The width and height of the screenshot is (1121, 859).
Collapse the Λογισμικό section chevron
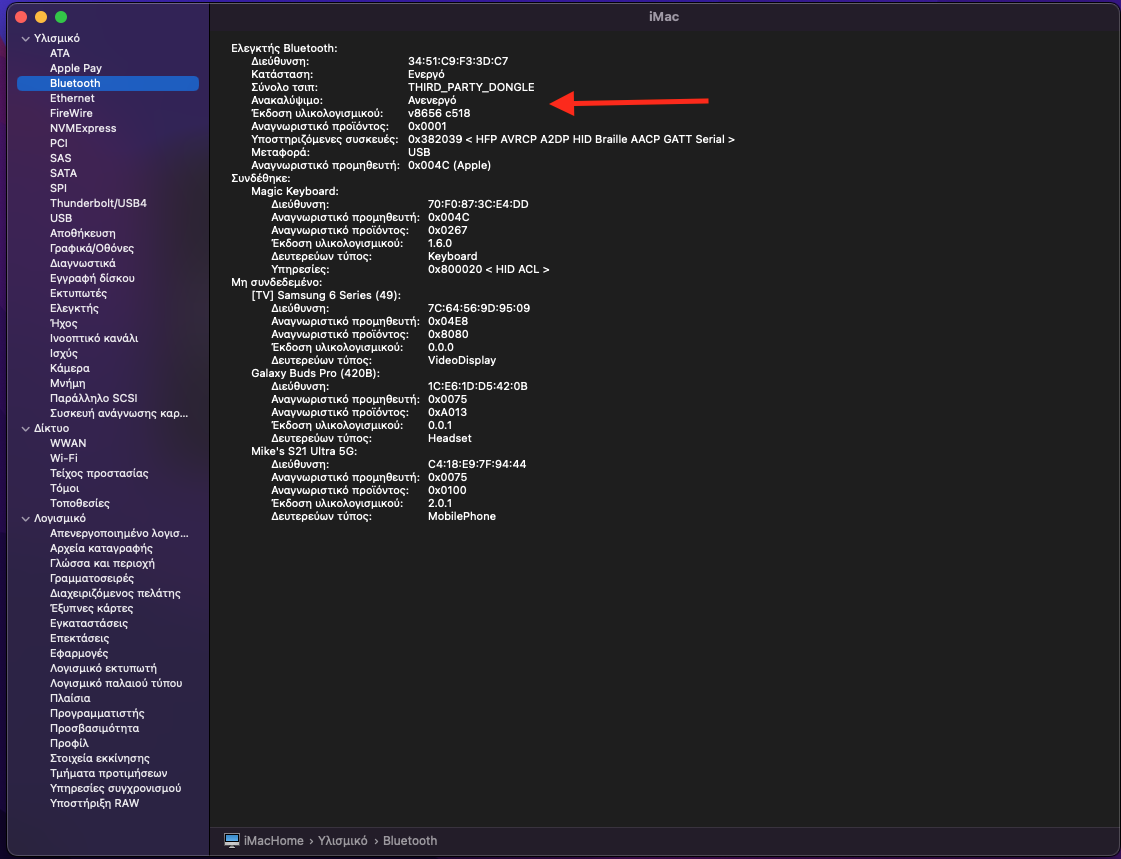click(x=26, y=519)
